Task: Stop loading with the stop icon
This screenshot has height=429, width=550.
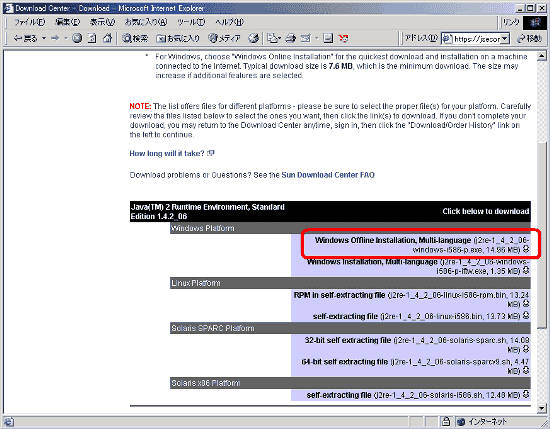Action: 77,38
